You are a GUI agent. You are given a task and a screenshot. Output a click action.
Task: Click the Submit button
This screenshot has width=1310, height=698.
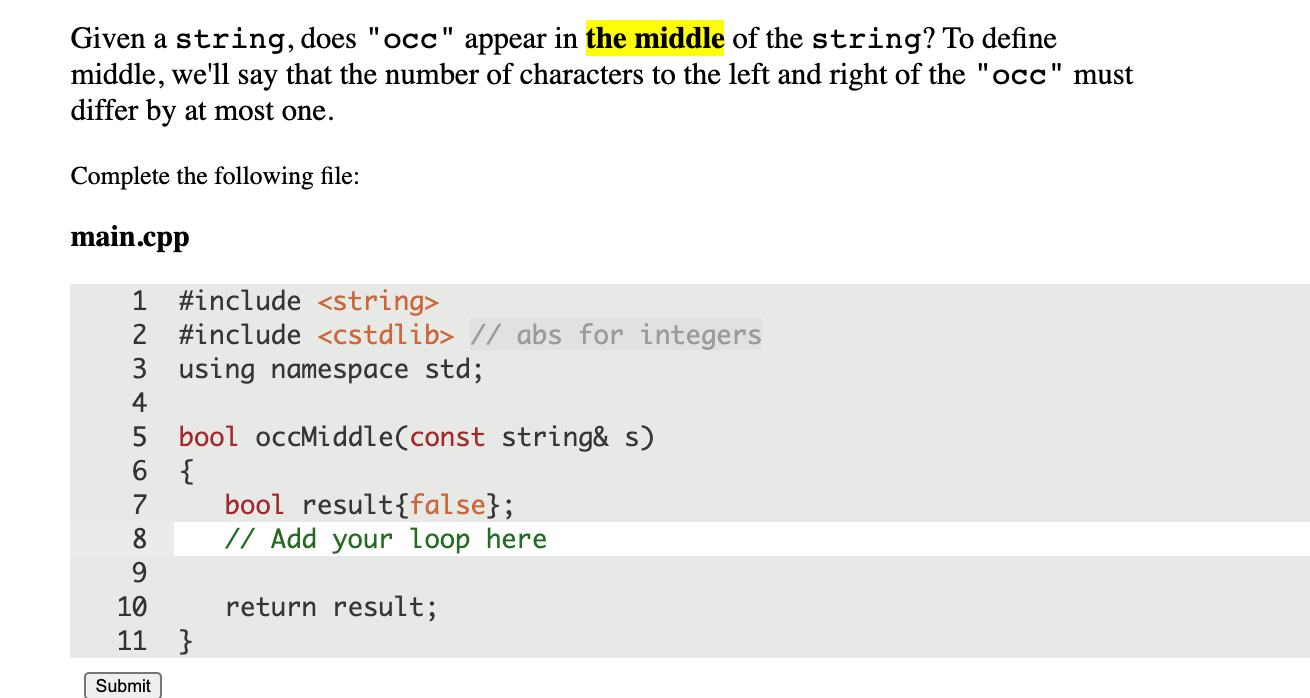point(121,685)
